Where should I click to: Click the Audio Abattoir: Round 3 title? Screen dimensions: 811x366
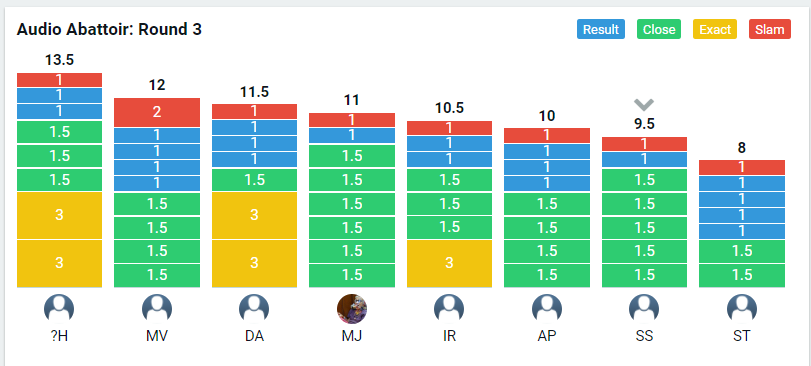109,29
